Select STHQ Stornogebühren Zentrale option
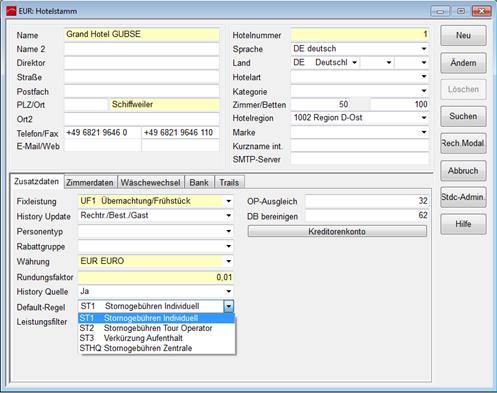Image resolution: width=497 pixels, height=393 pixels. point(157,348)
